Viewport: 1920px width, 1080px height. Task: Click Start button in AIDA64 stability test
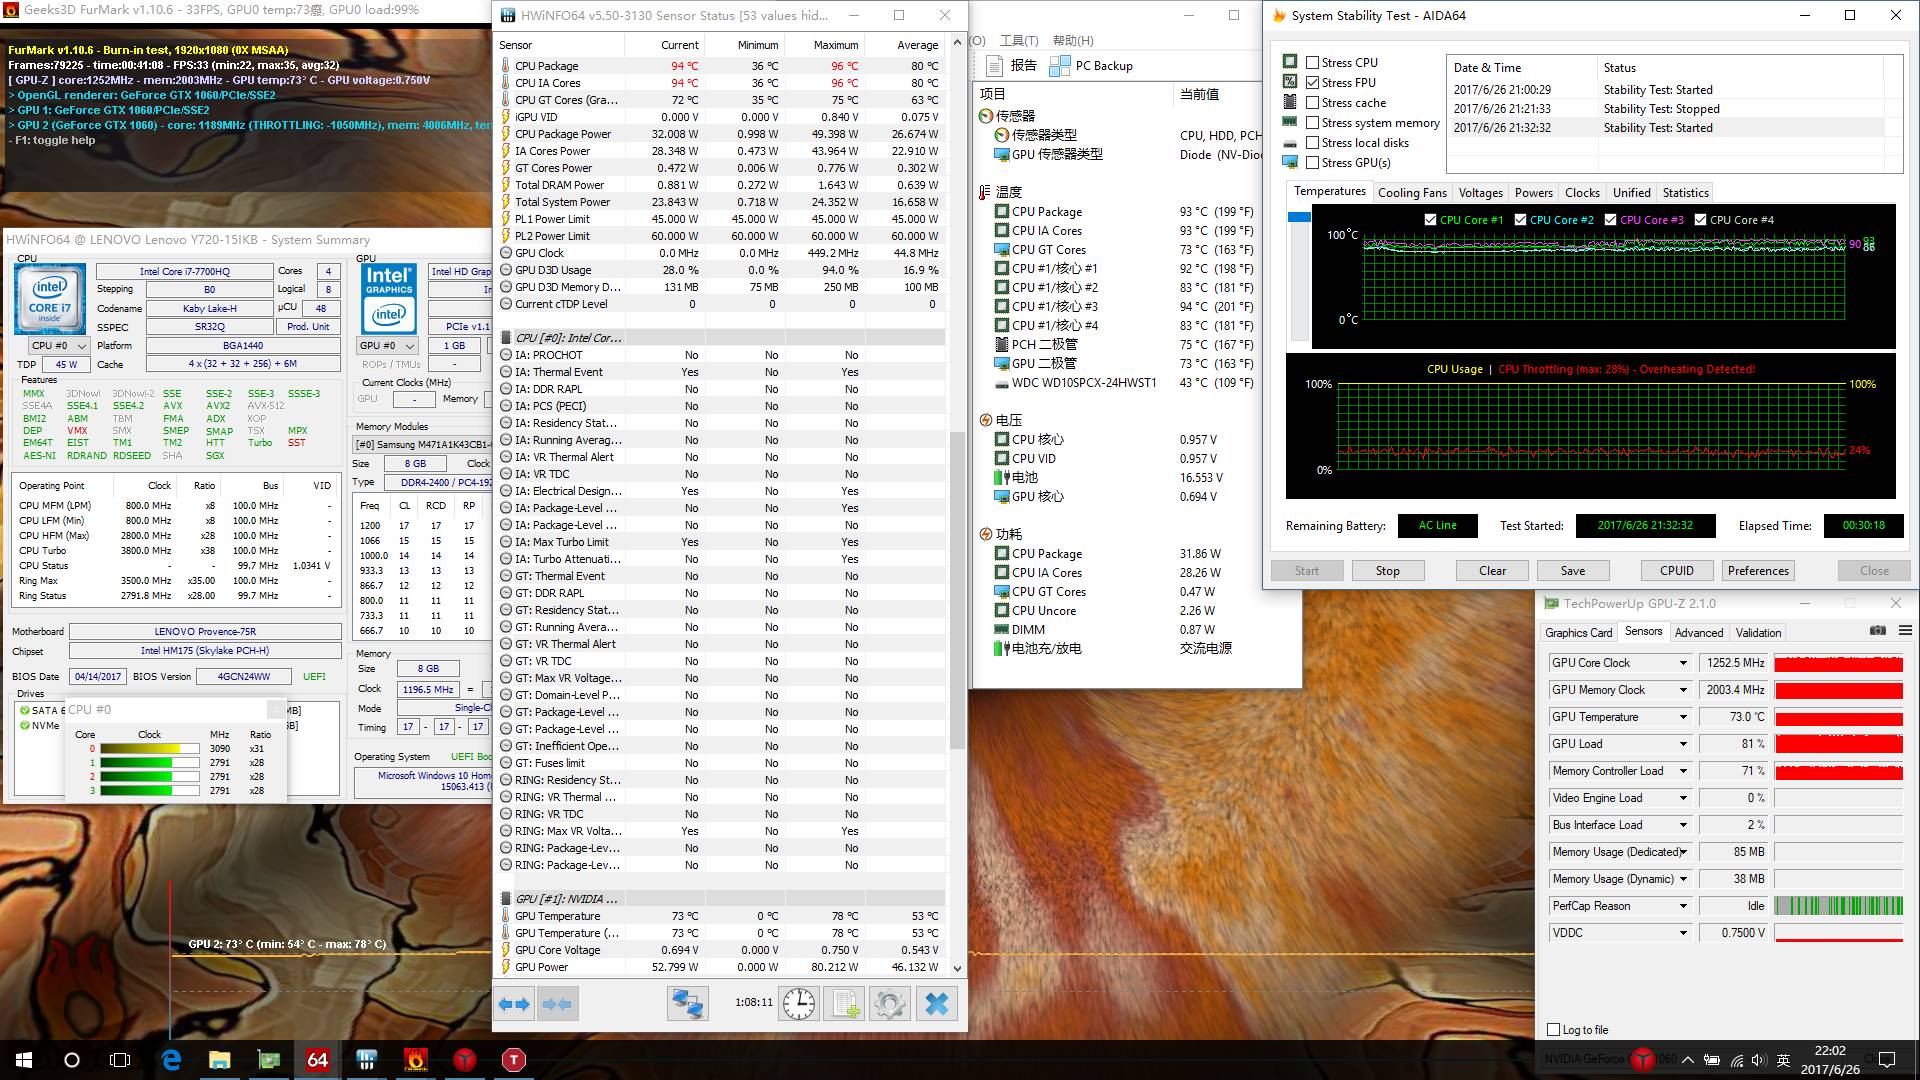point(1305,570)
